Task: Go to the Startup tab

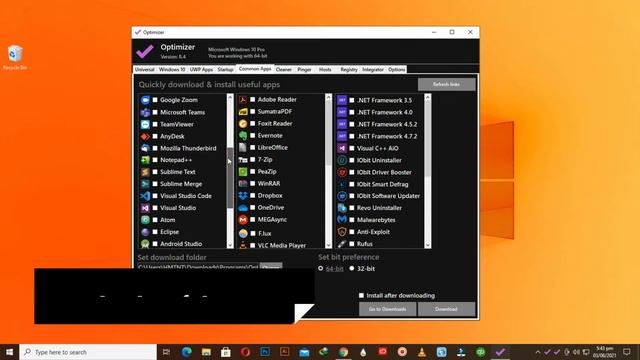Action: pyautogui.click(x=225, y=69)
